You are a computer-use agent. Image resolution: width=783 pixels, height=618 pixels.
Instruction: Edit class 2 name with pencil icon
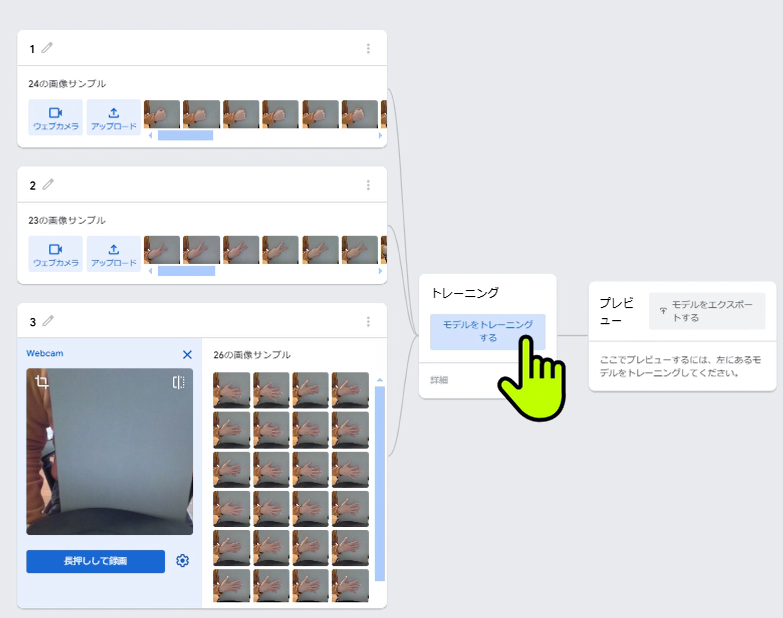point(48,184)
